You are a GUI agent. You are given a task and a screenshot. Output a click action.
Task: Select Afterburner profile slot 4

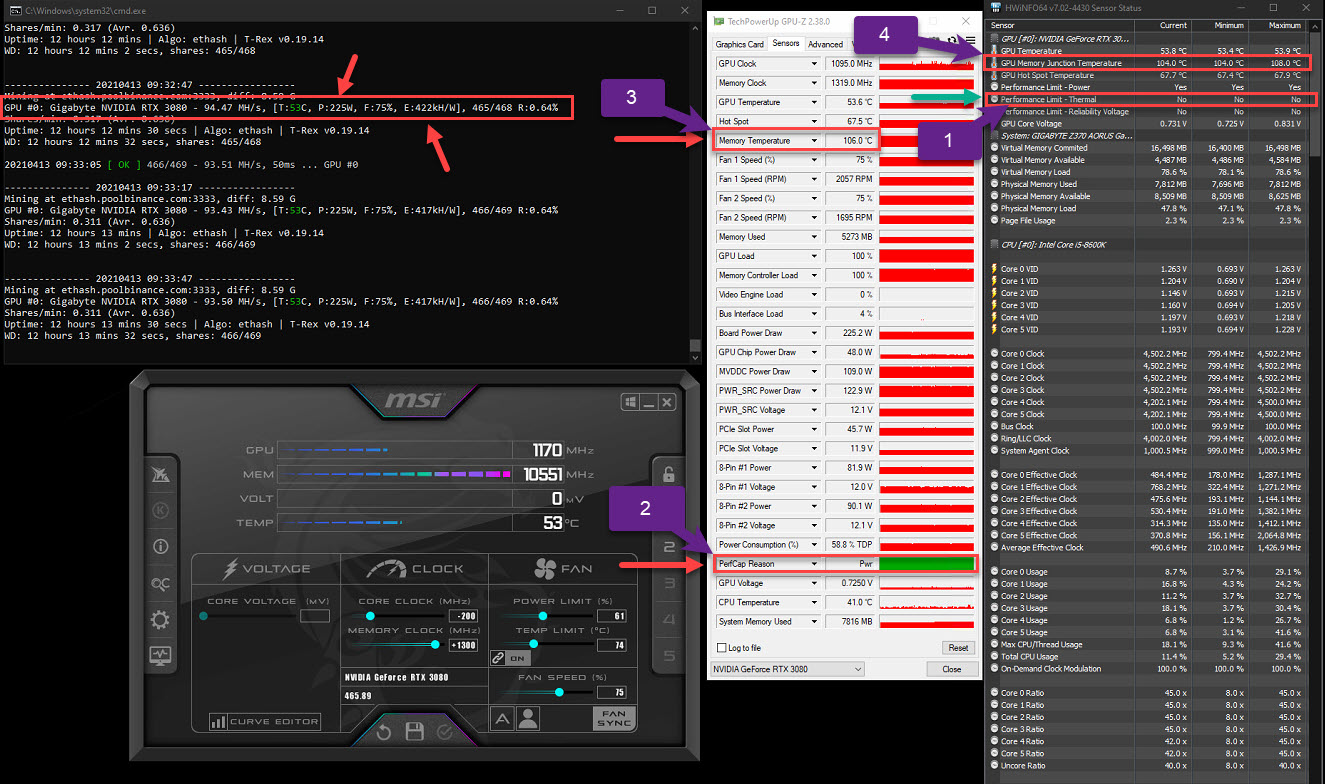(669, 620)
